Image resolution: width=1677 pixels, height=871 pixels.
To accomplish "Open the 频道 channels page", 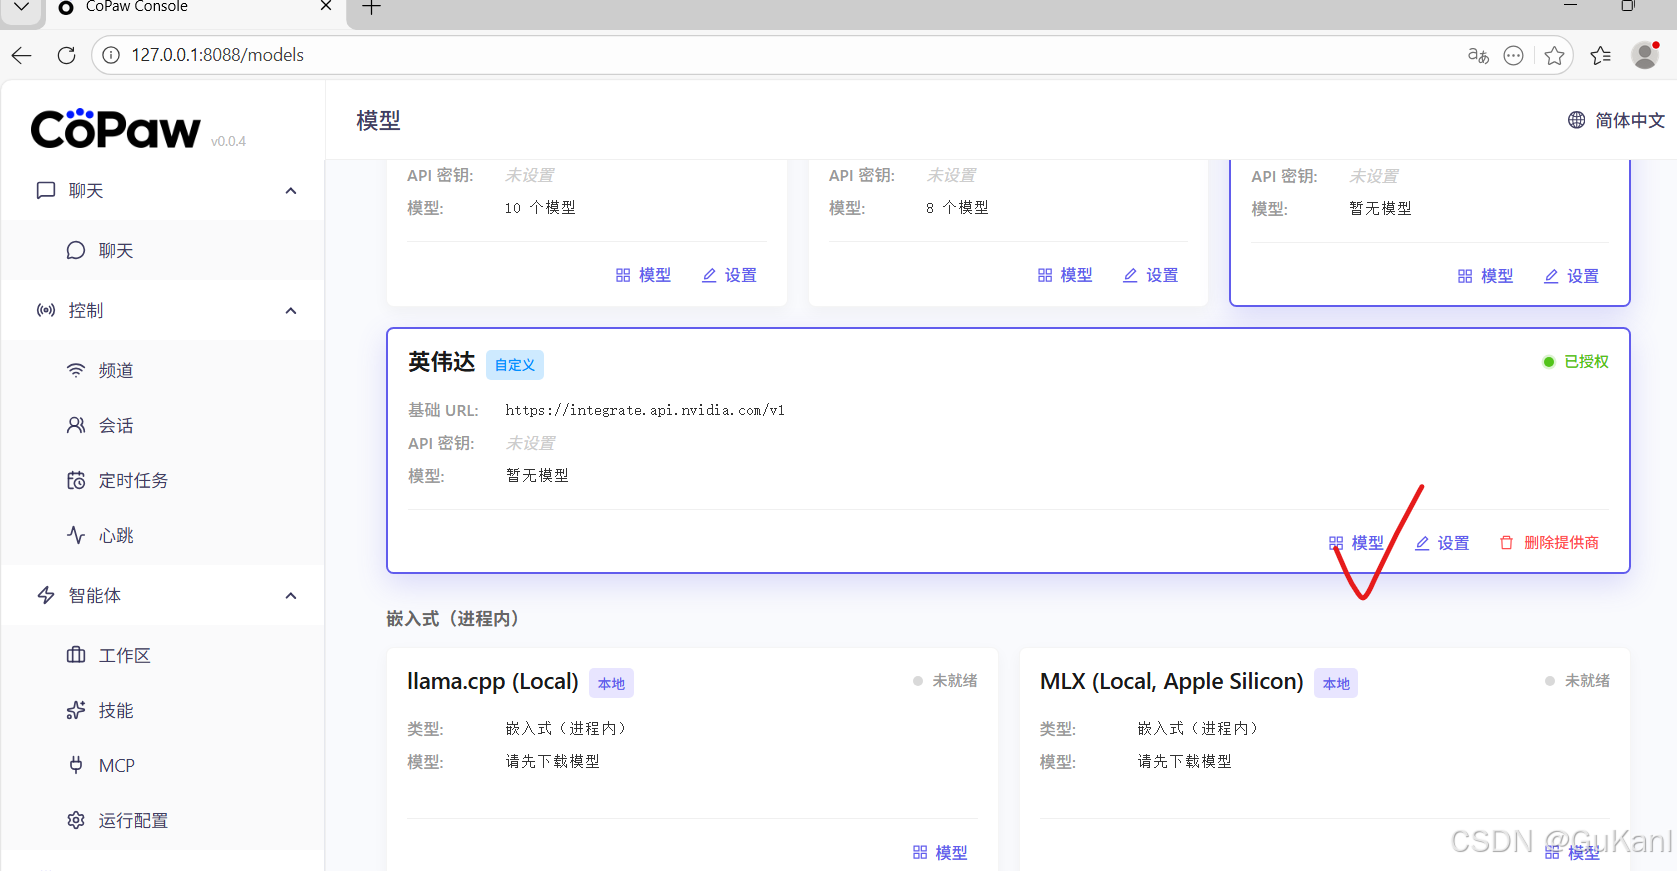I will pos(163,370).
